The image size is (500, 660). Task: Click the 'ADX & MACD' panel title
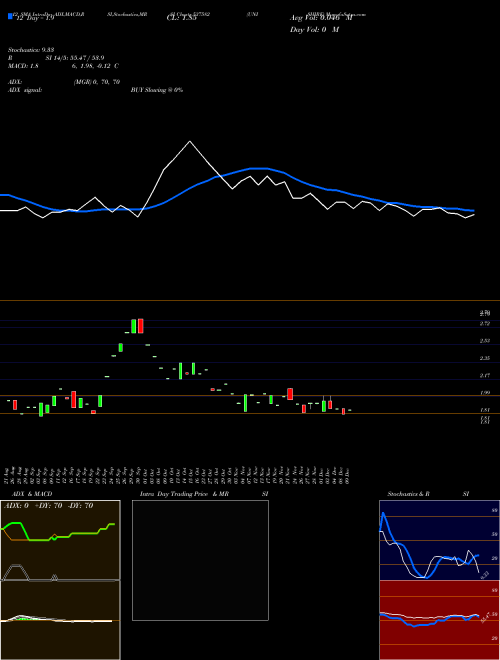point(32,494)
